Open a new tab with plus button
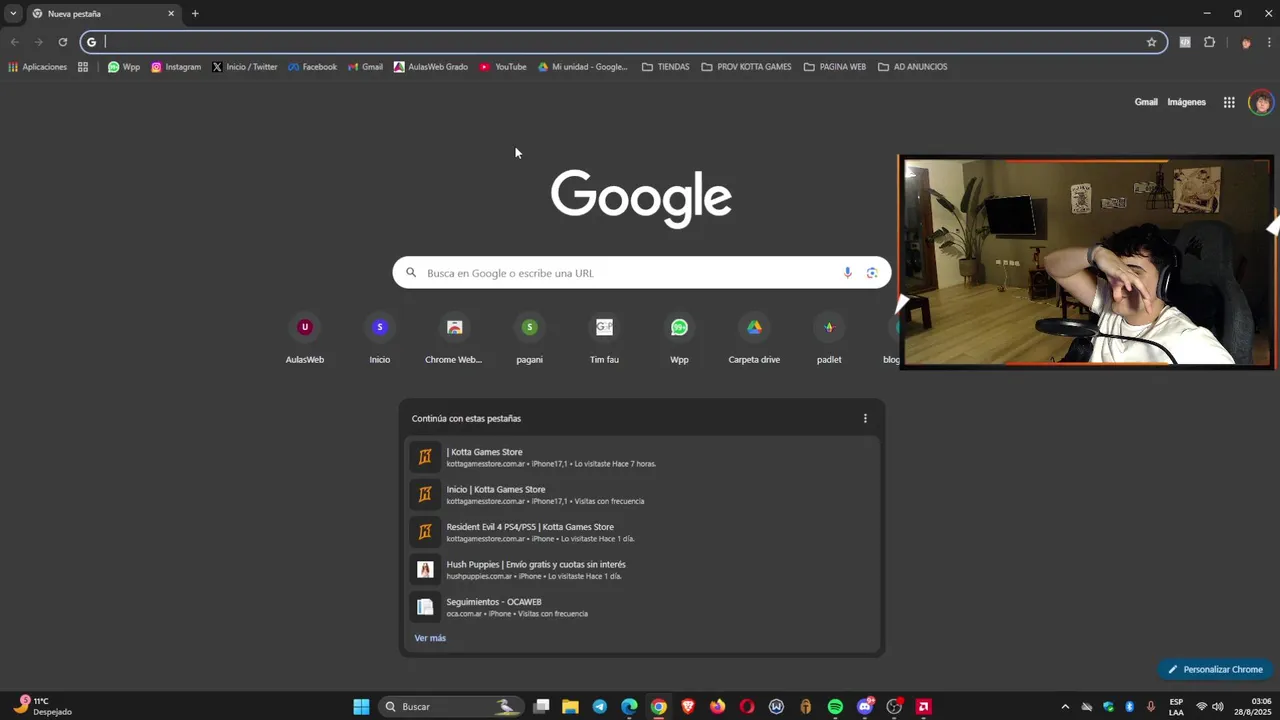 [195, 14]
